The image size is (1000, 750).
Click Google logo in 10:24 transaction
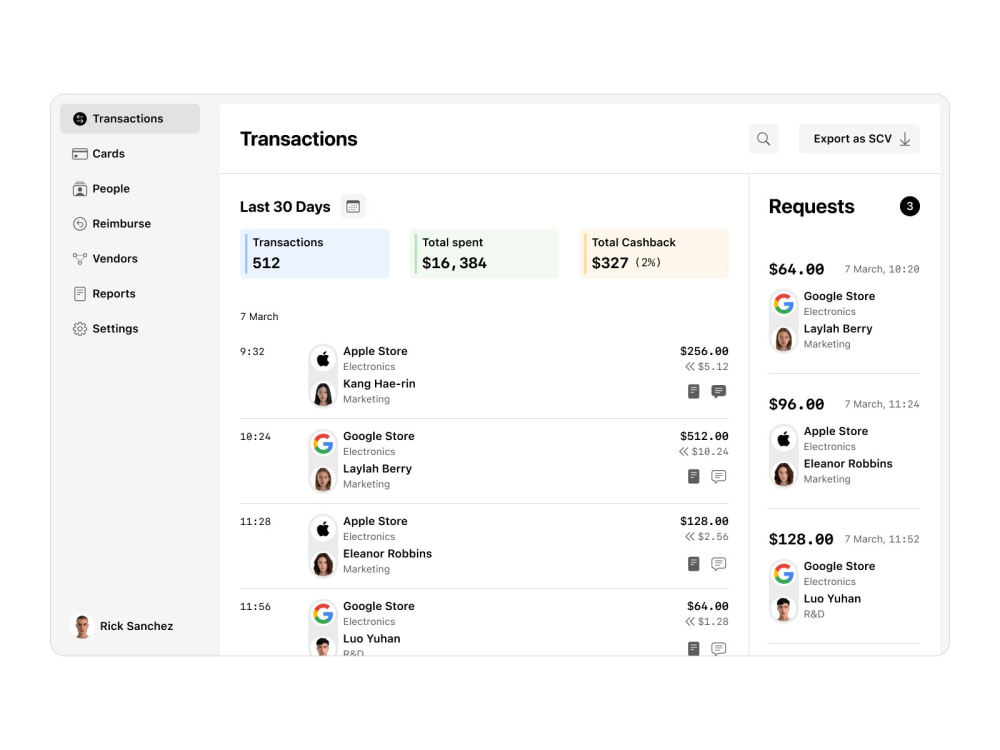click(323, 444)
